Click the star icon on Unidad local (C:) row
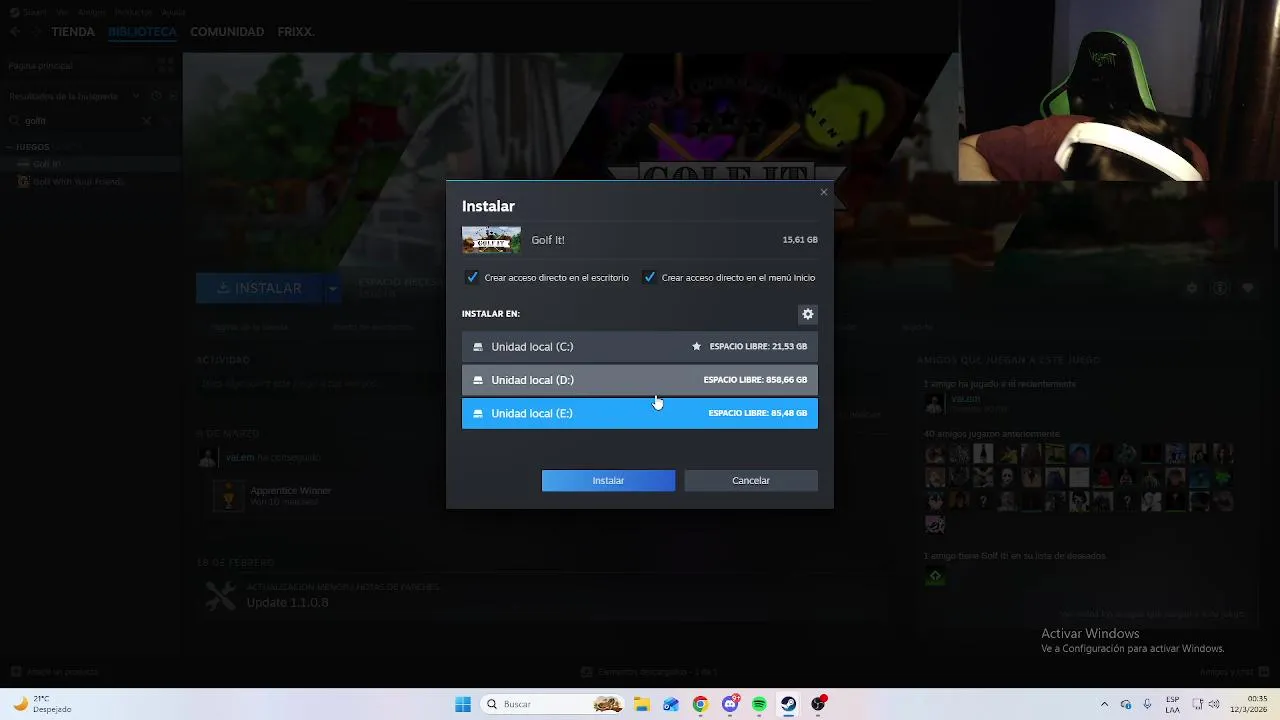The width and height of the screenshot is (1280, 720). tap(697, 347)
